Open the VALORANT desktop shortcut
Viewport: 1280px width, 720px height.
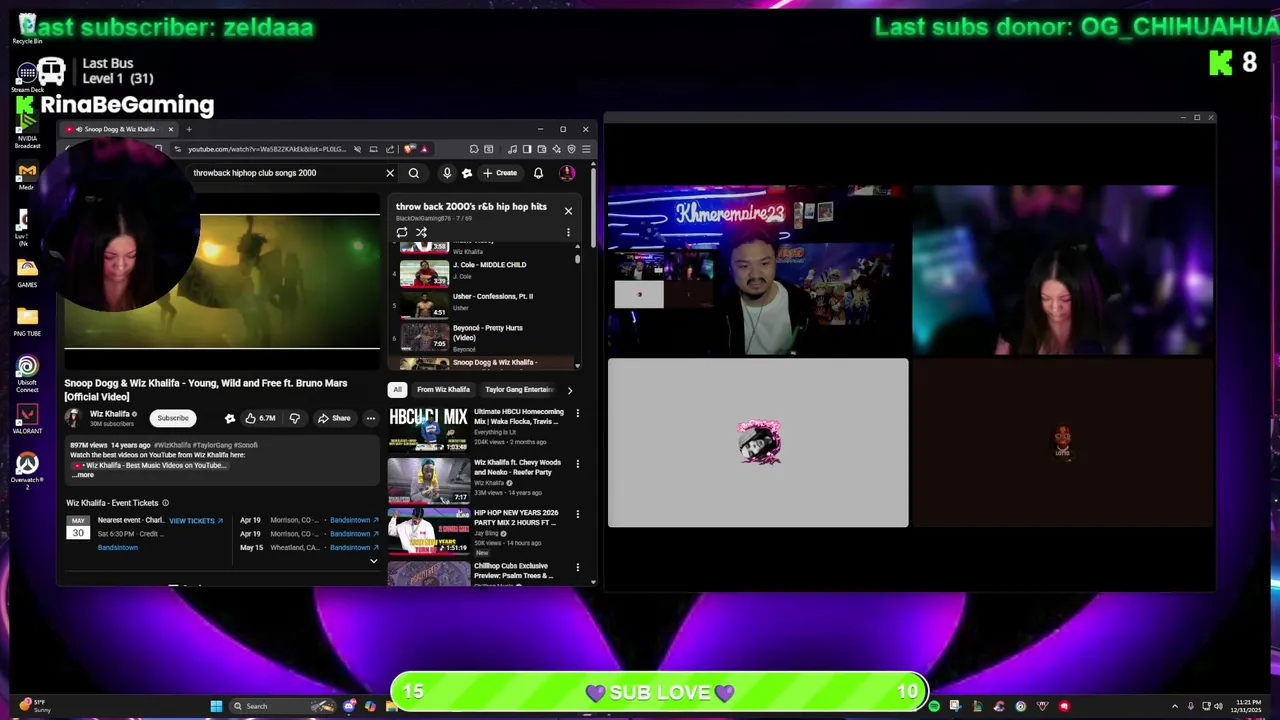(x=27, y=418)
